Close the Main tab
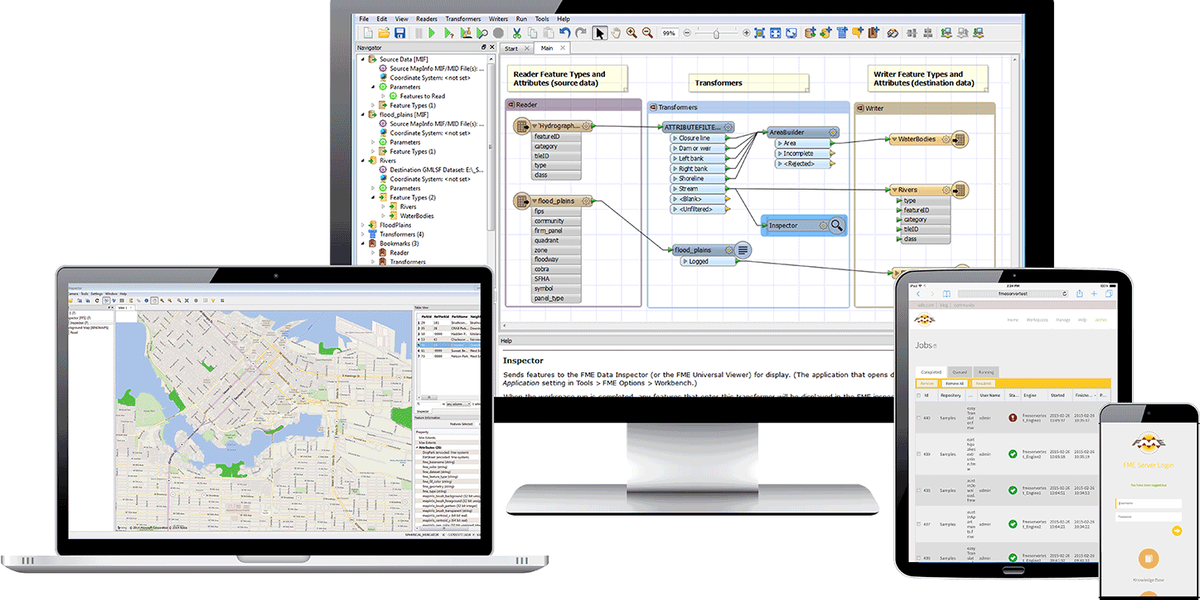This screenshot has height=600, width=1200. tap(563, 48)
